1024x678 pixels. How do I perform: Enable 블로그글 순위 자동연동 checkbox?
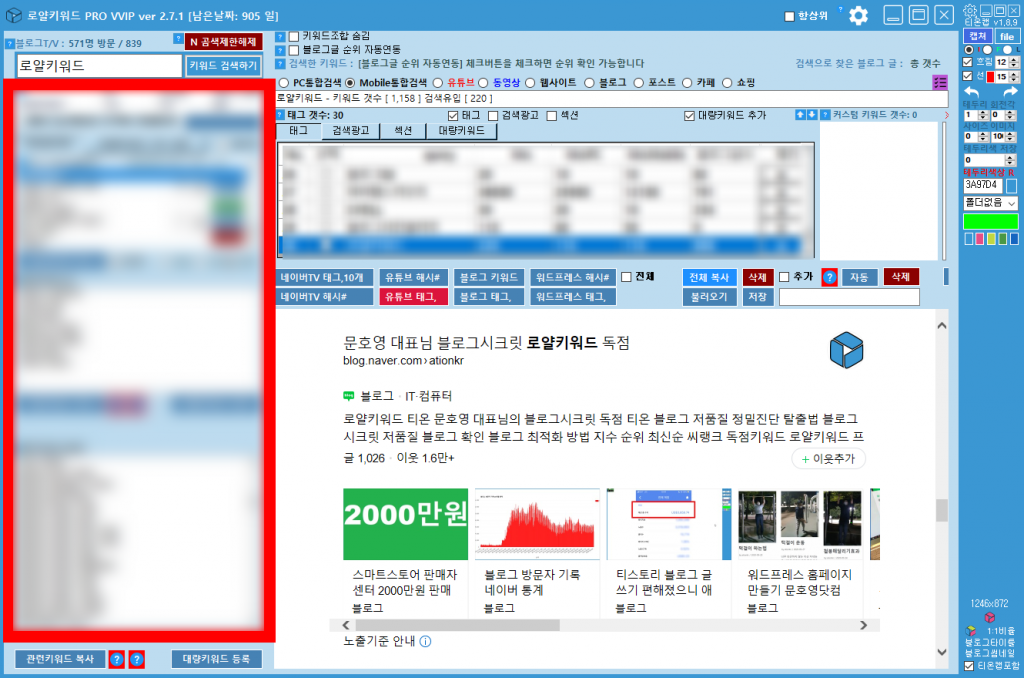pos(294,50)
